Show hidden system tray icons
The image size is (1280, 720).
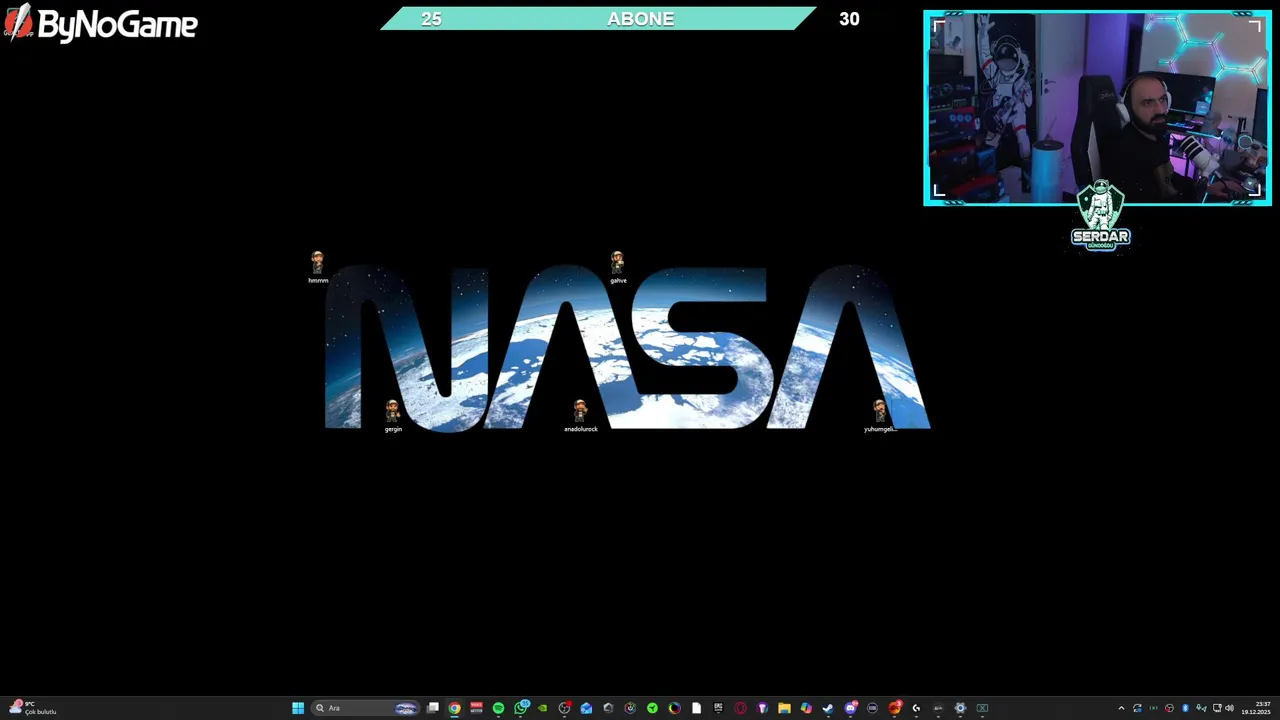(x=1121, y=708)
